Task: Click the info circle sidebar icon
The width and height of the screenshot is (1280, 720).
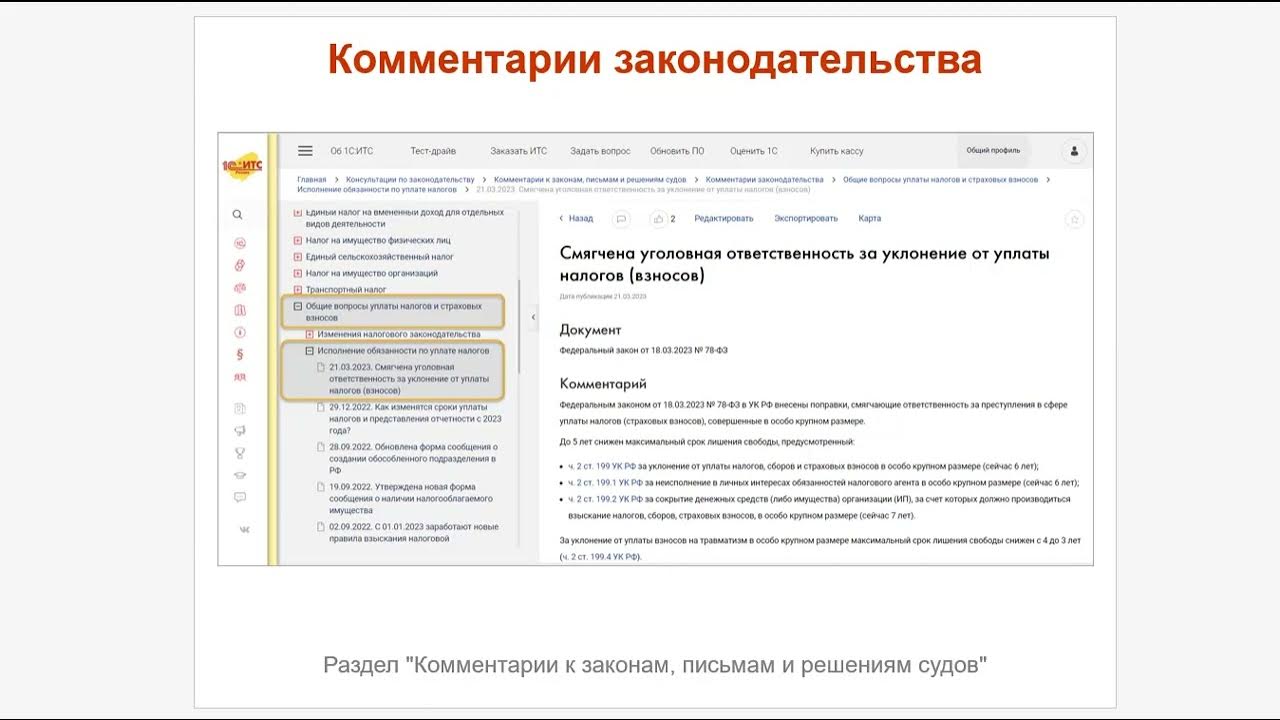Action: coord(239,332)
